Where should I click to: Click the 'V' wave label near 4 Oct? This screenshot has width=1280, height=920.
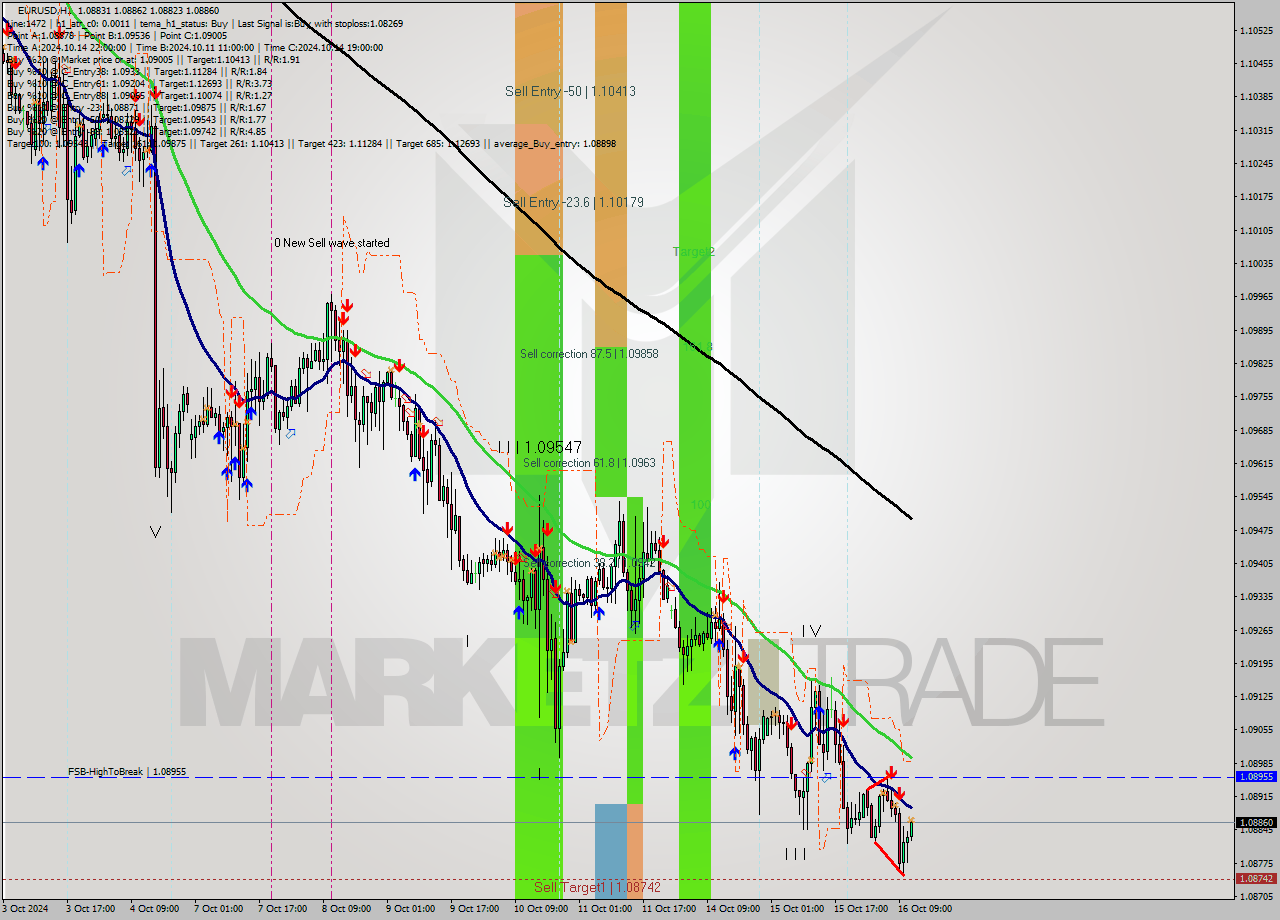click(x=155, y=532)
